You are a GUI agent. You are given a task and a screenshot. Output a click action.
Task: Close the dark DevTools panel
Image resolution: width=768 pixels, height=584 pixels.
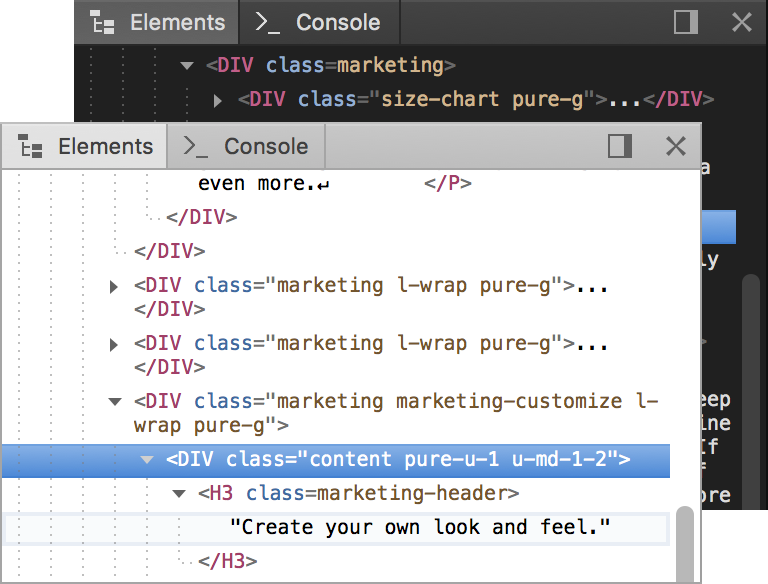(x=742, y=22)
